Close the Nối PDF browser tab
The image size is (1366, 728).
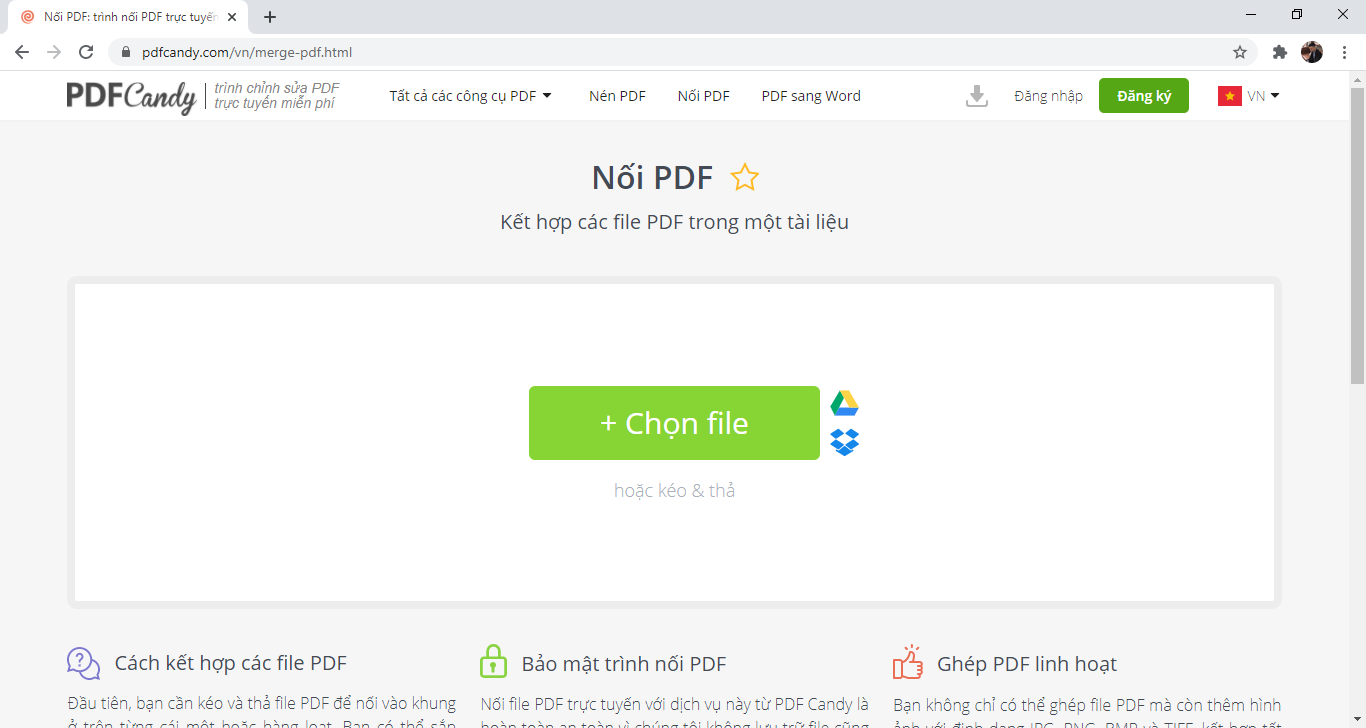tap(232, 17)
